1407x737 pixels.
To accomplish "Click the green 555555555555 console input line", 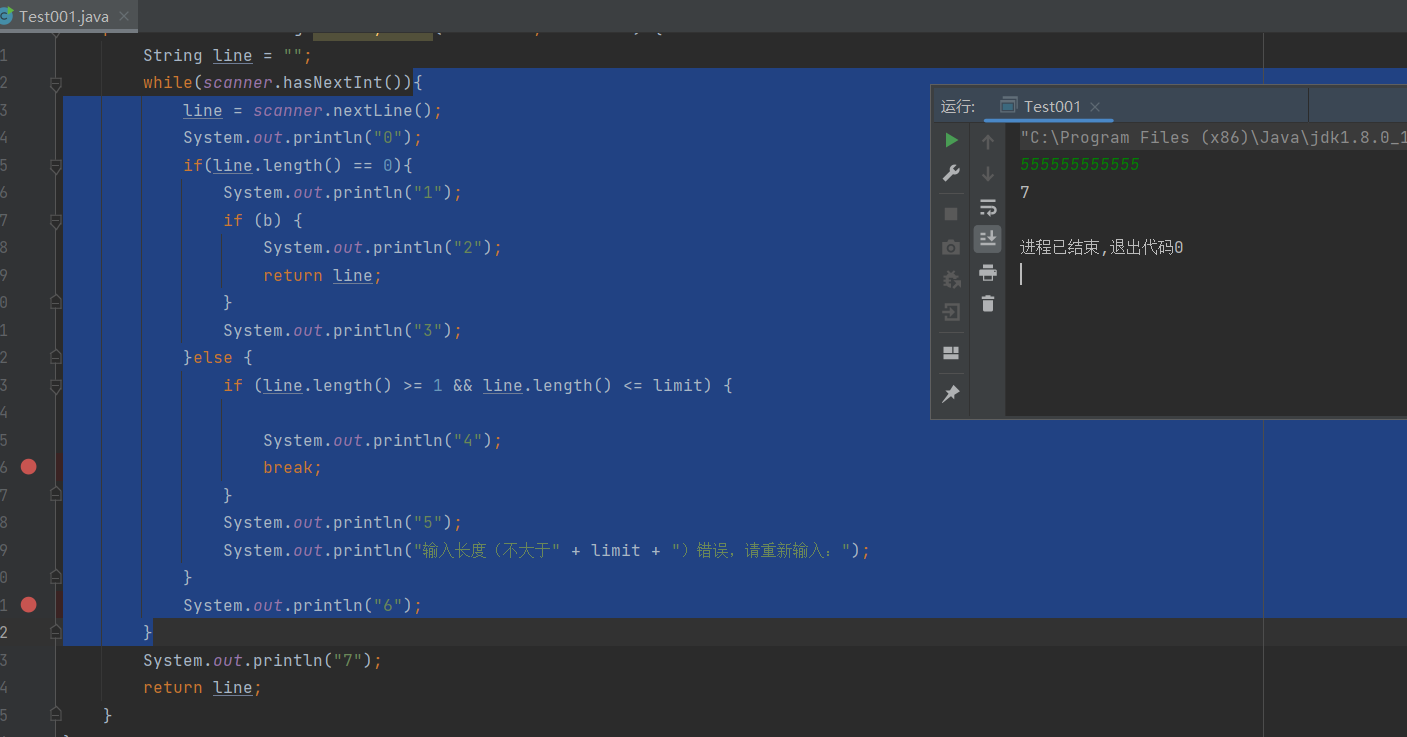I will [1080, 165].
